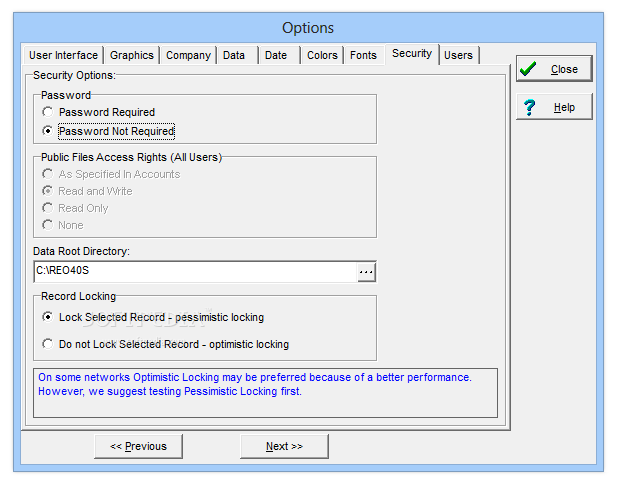
Task: Select As Specified In Accounts option
Action: tap(111, 174)
